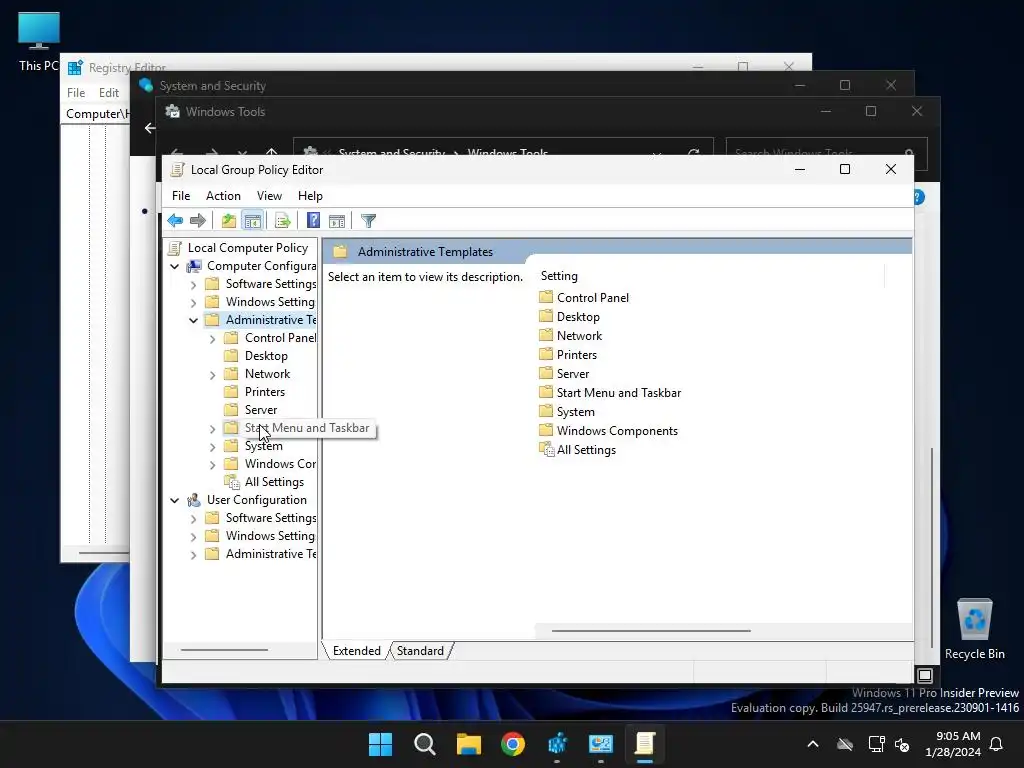Toggle Show/Hide Action Pane toolbar icon
1024x768 pixels.
point(337,221)
